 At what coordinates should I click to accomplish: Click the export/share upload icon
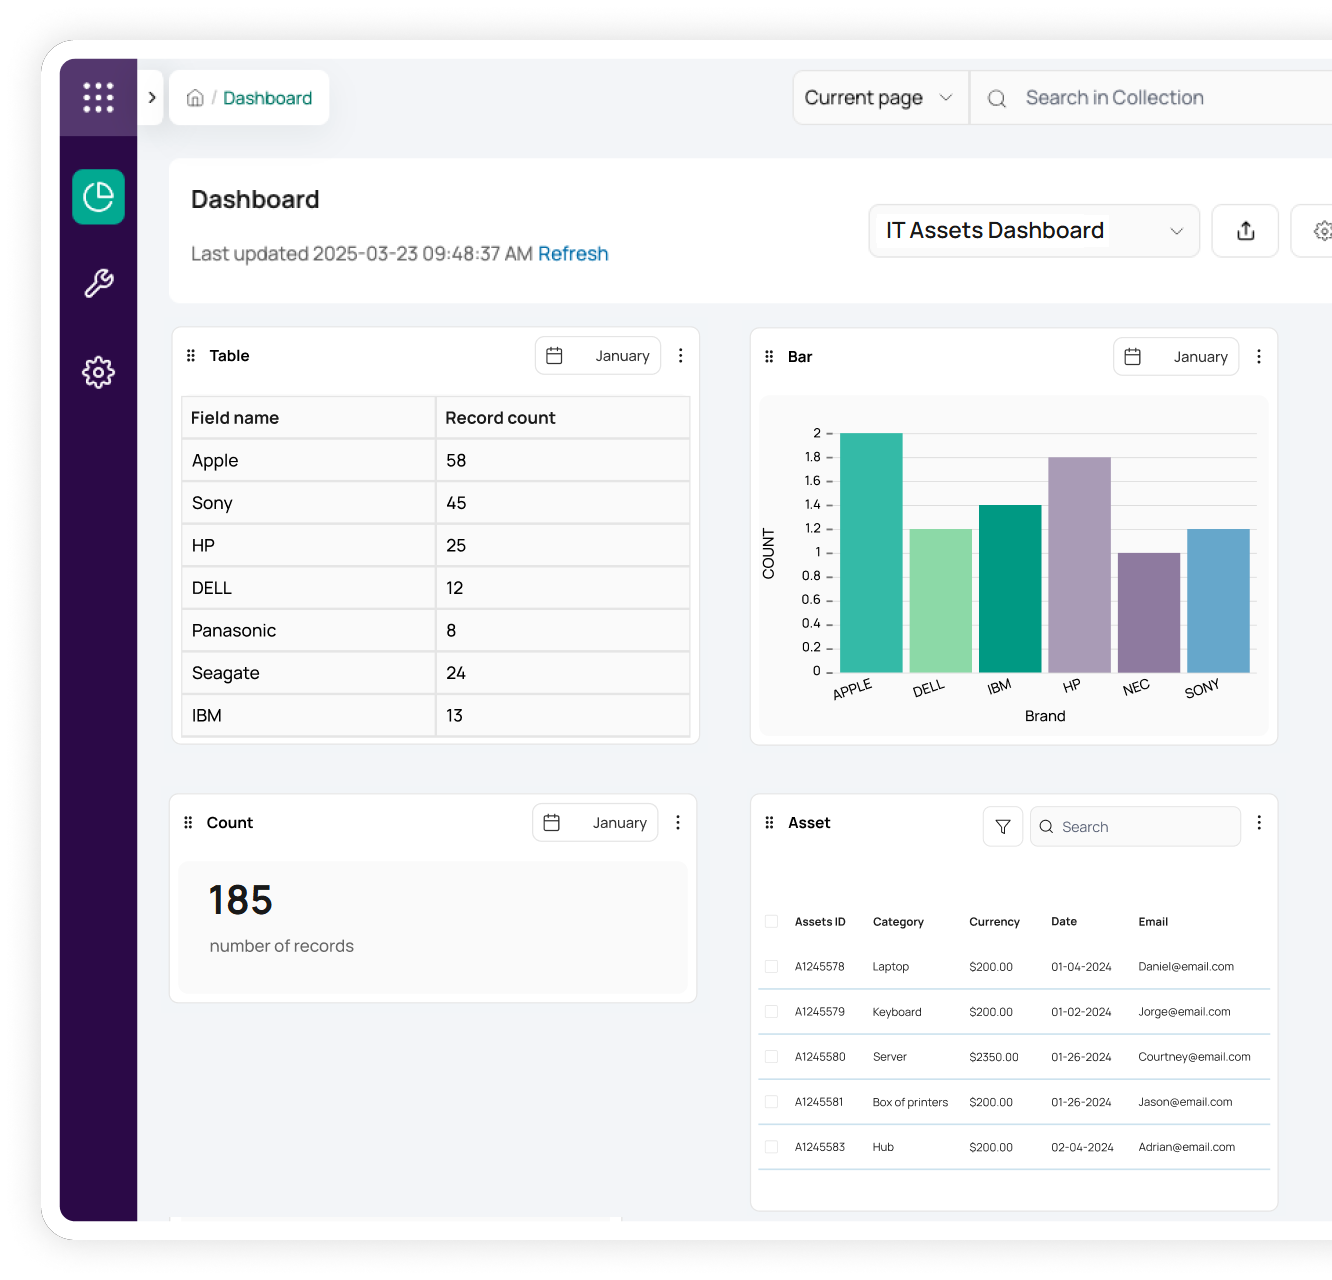[x=1245, y=231]
